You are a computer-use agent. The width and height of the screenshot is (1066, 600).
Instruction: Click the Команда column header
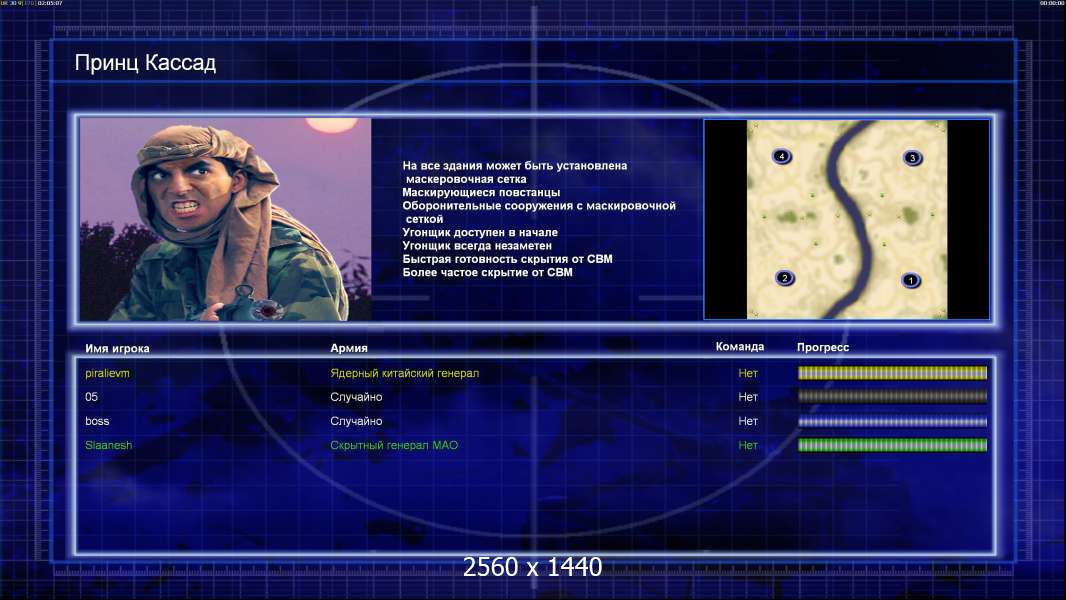pyautogui.click(x=740, y=347)
